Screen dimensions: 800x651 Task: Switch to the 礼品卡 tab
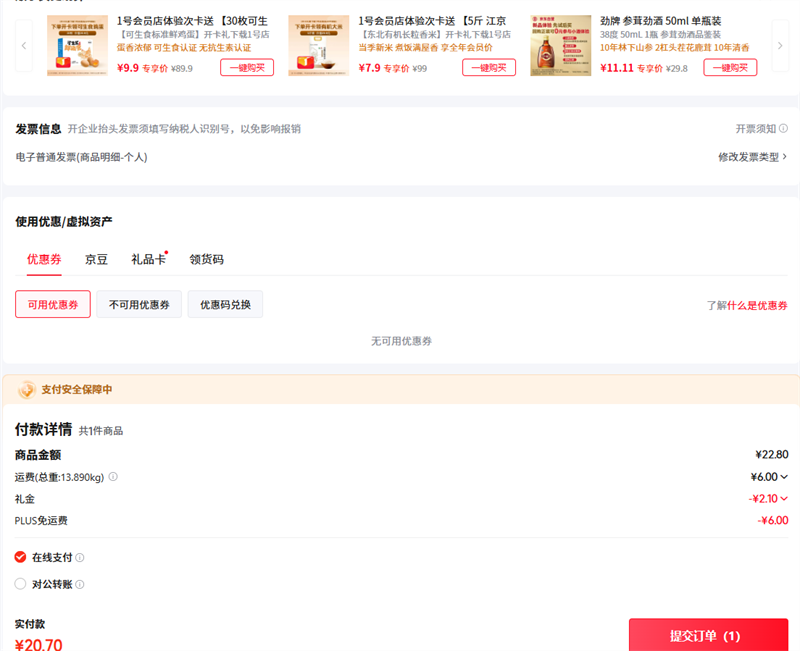point(148,259)
